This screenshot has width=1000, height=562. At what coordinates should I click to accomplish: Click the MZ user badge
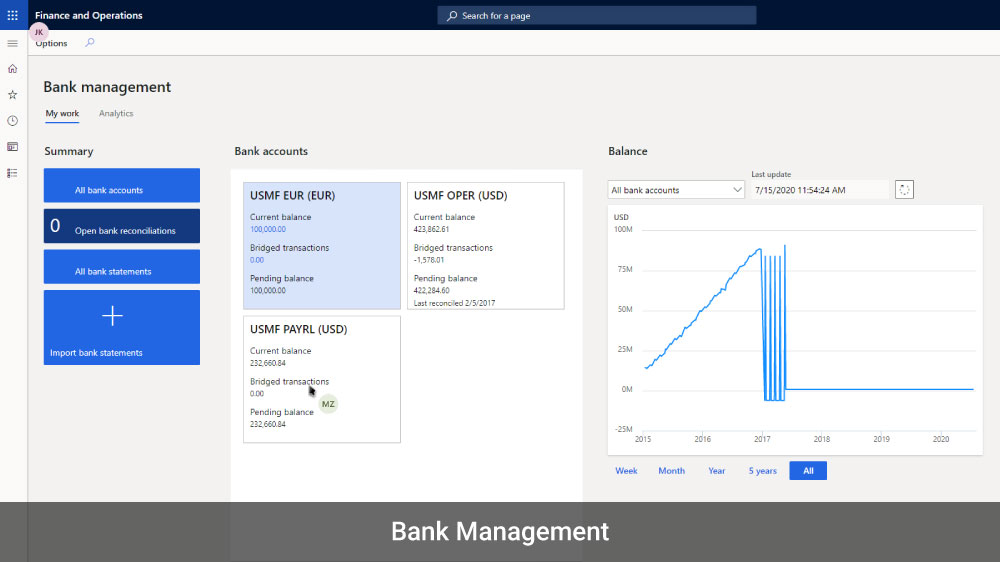pyautogui.click(x=328, y=404)
